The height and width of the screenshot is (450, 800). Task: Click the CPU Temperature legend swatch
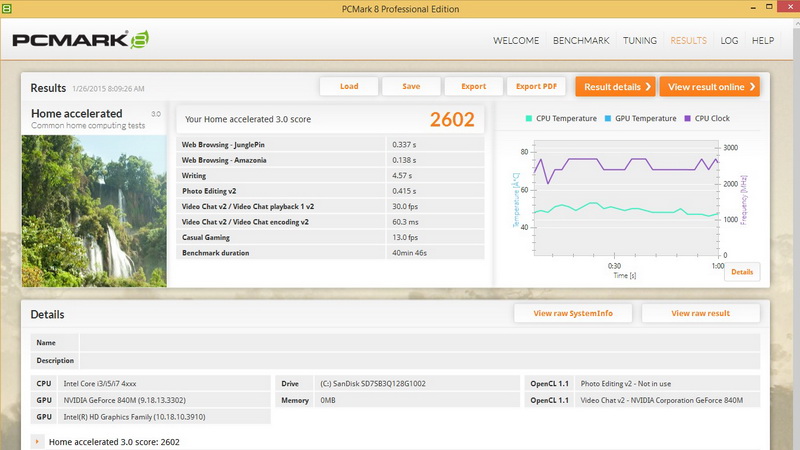pos(529,118)
